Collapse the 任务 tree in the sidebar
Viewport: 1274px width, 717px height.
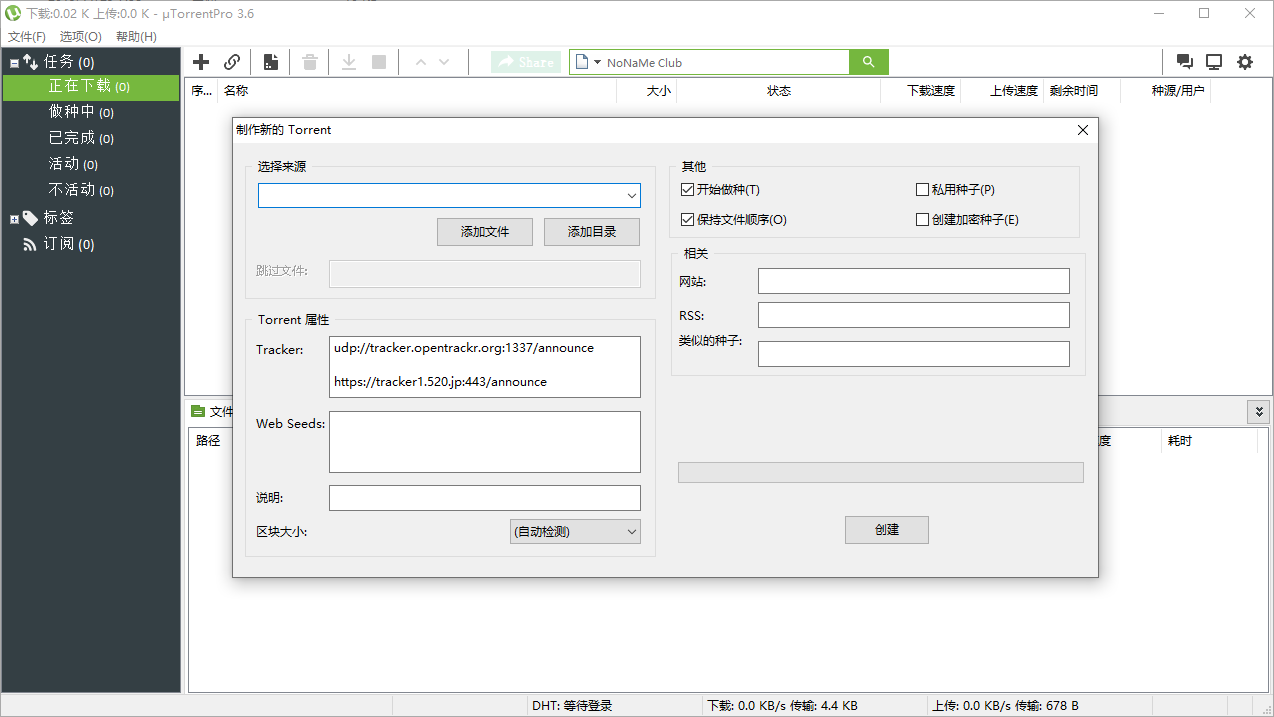[14, 62]
